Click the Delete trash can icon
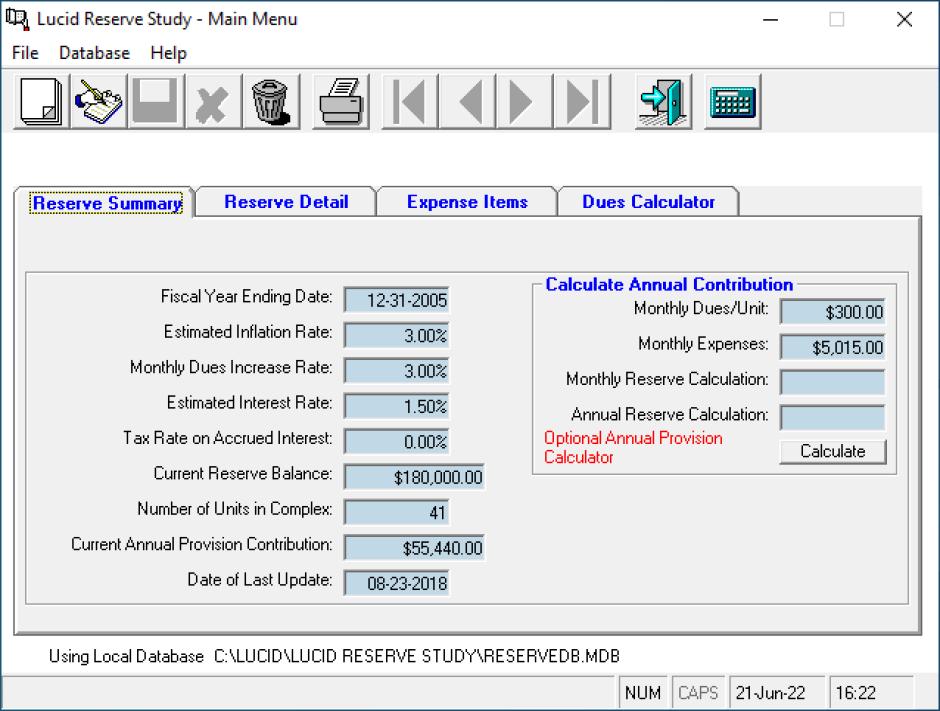 [x=271, y=101]
